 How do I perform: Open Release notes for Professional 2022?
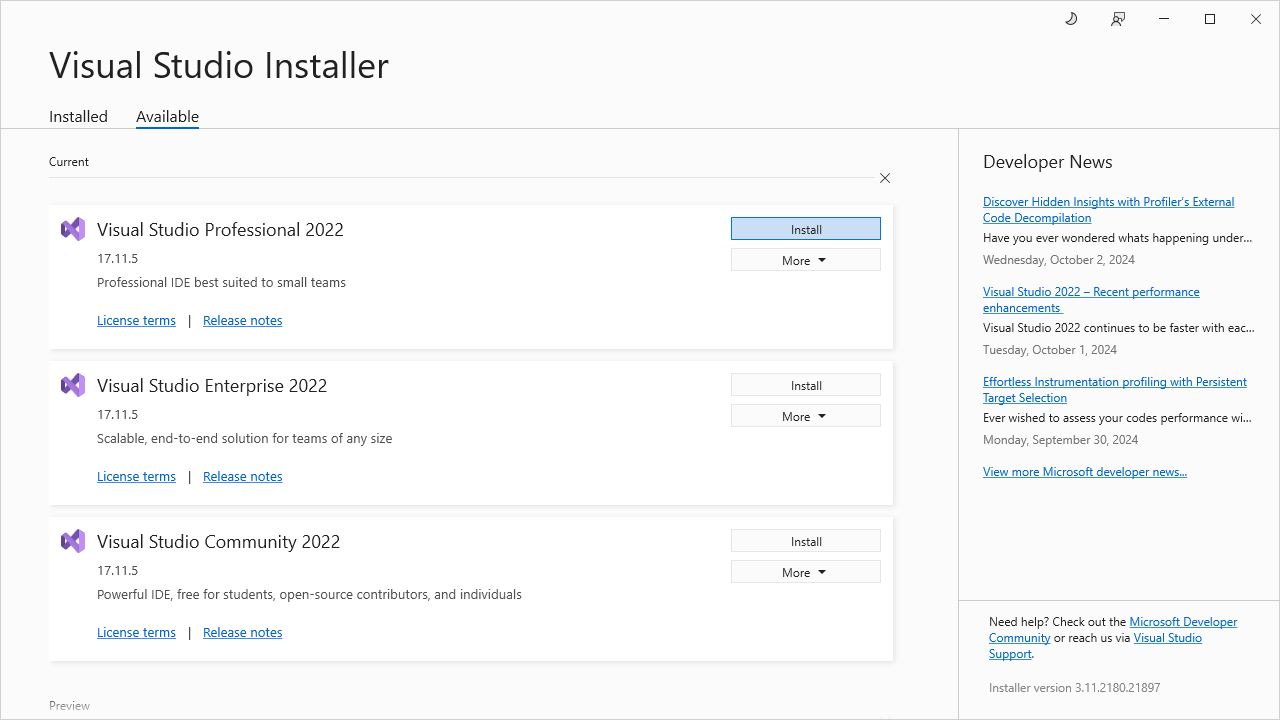pyautogui.click(x=242, y=320)
